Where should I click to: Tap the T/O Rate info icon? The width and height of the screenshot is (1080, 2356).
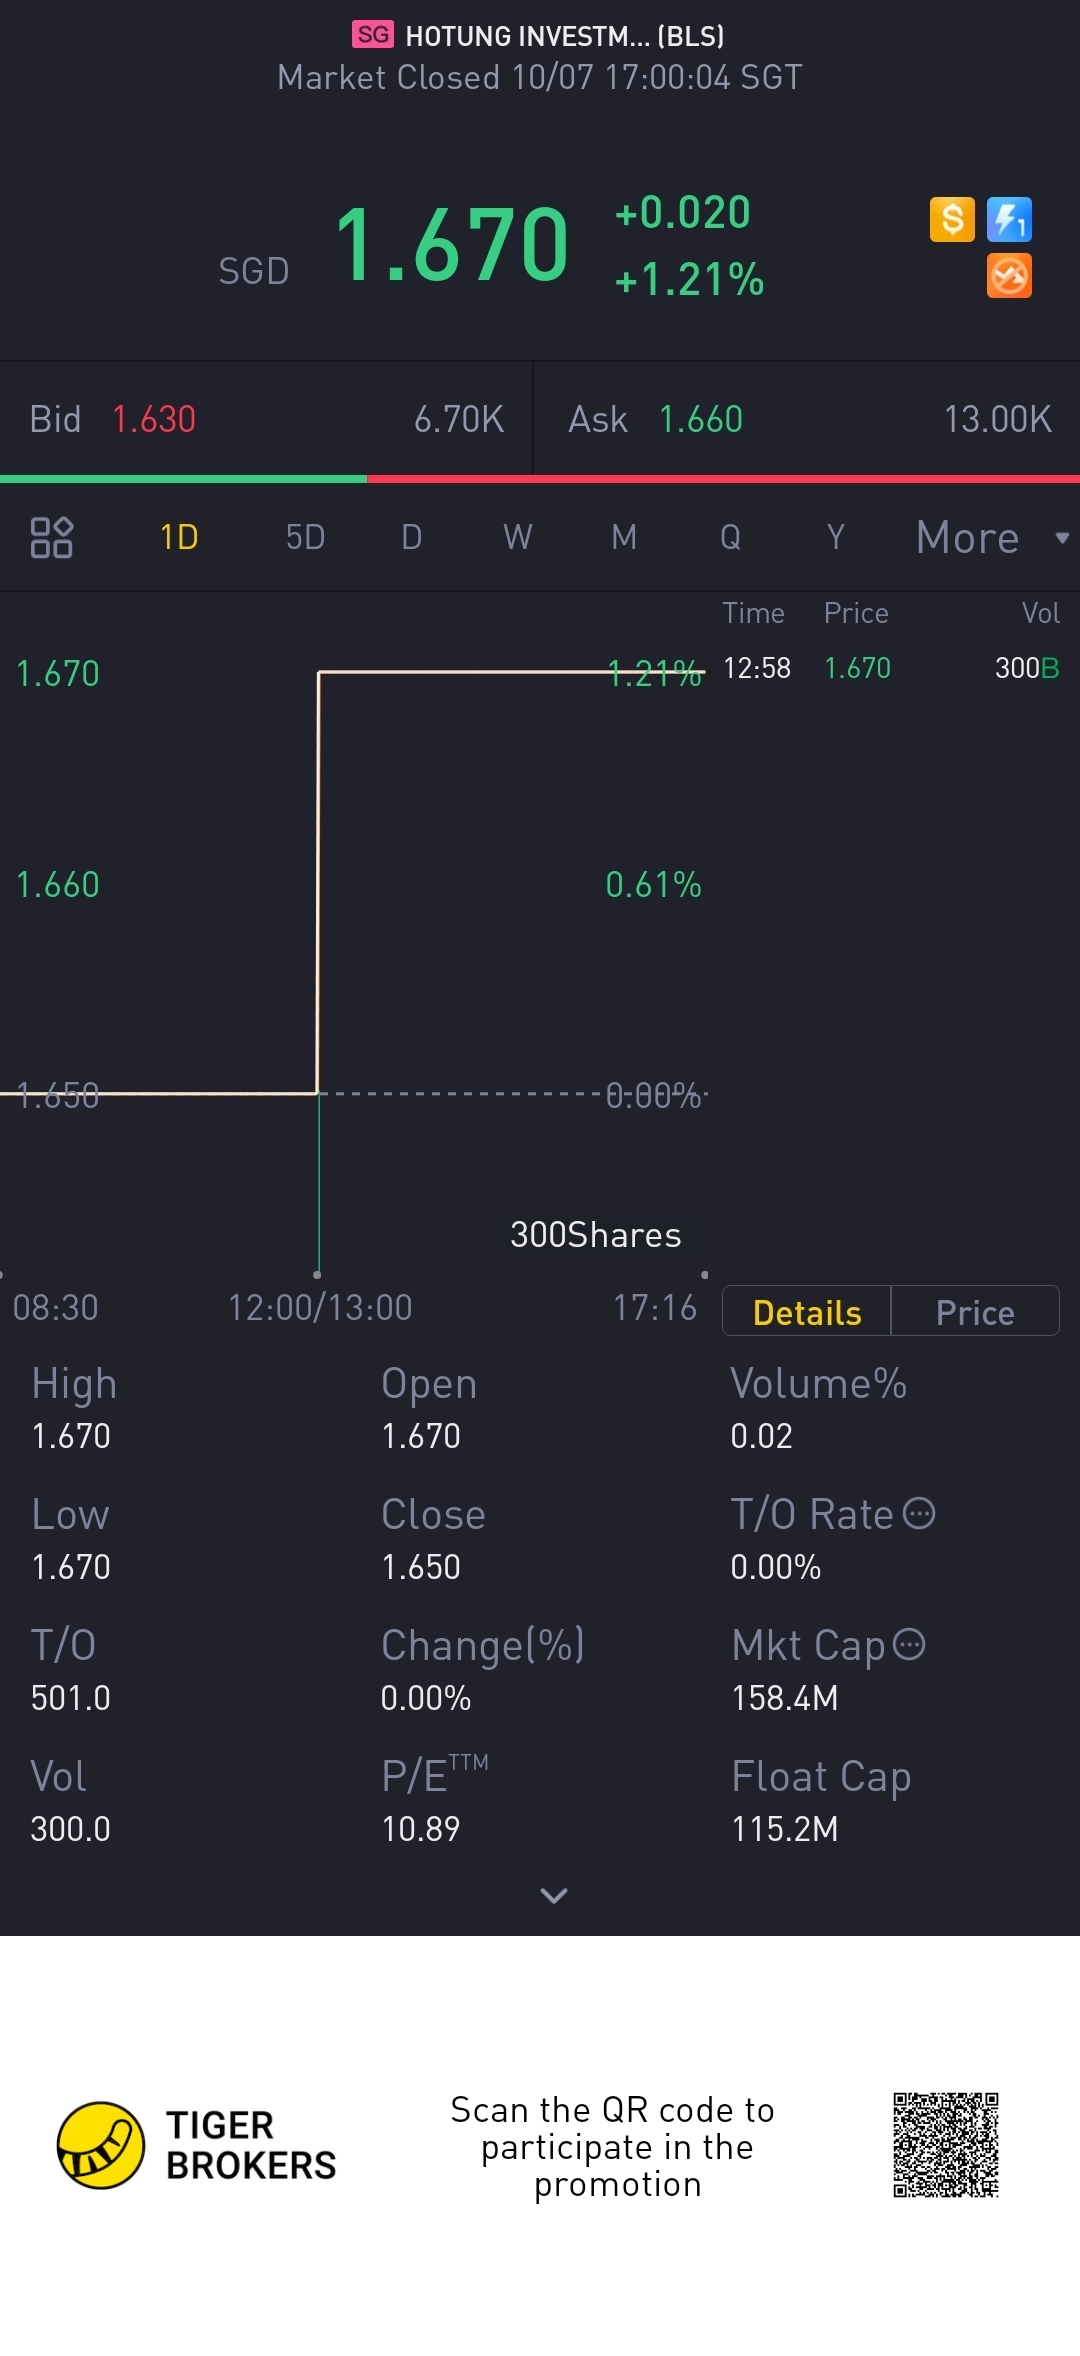[x=919, y=1513]
